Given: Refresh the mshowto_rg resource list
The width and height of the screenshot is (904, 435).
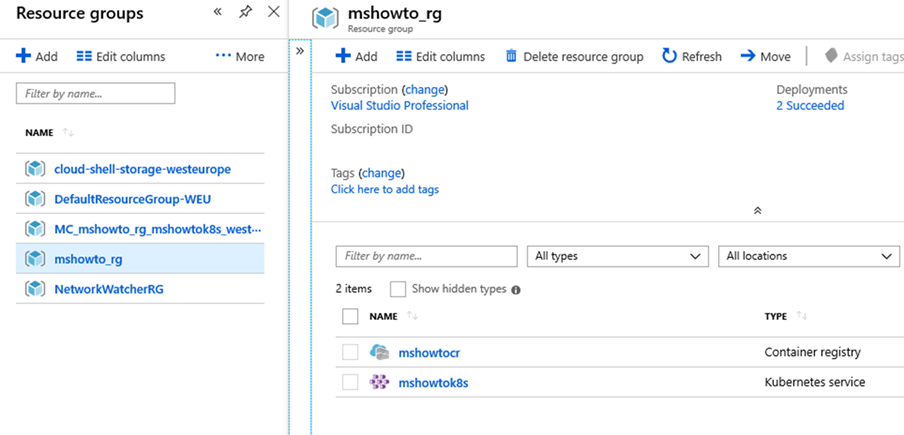Looking at the screenshot, I should 692,56.
